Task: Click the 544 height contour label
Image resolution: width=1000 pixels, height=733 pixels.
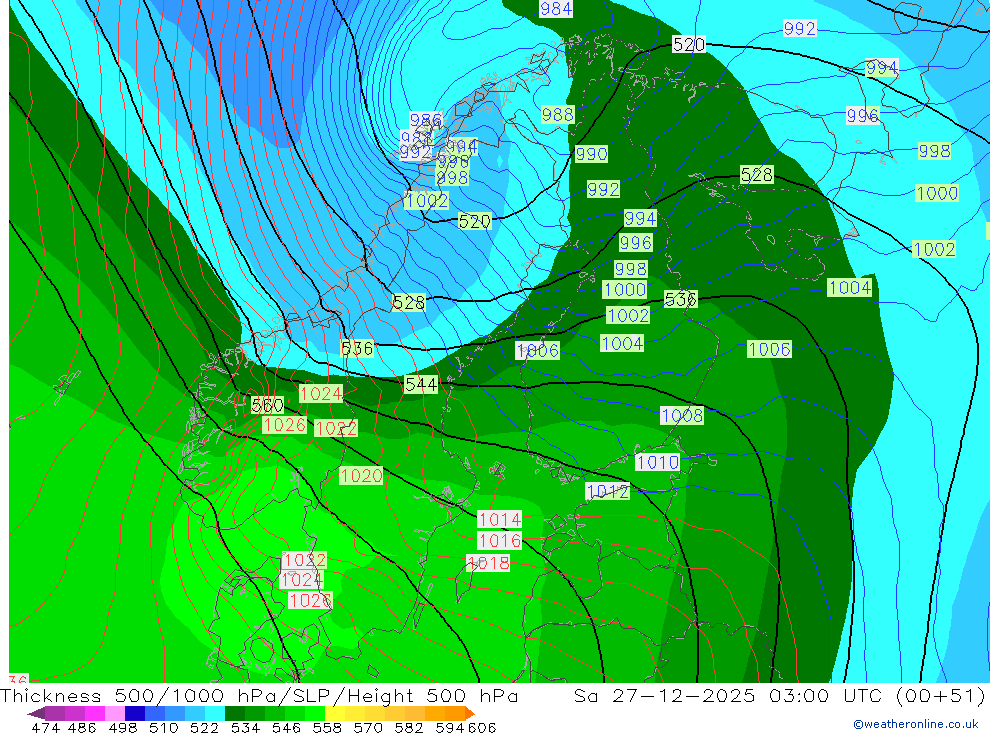Action: pyautogui.click(x=421, y=385)
